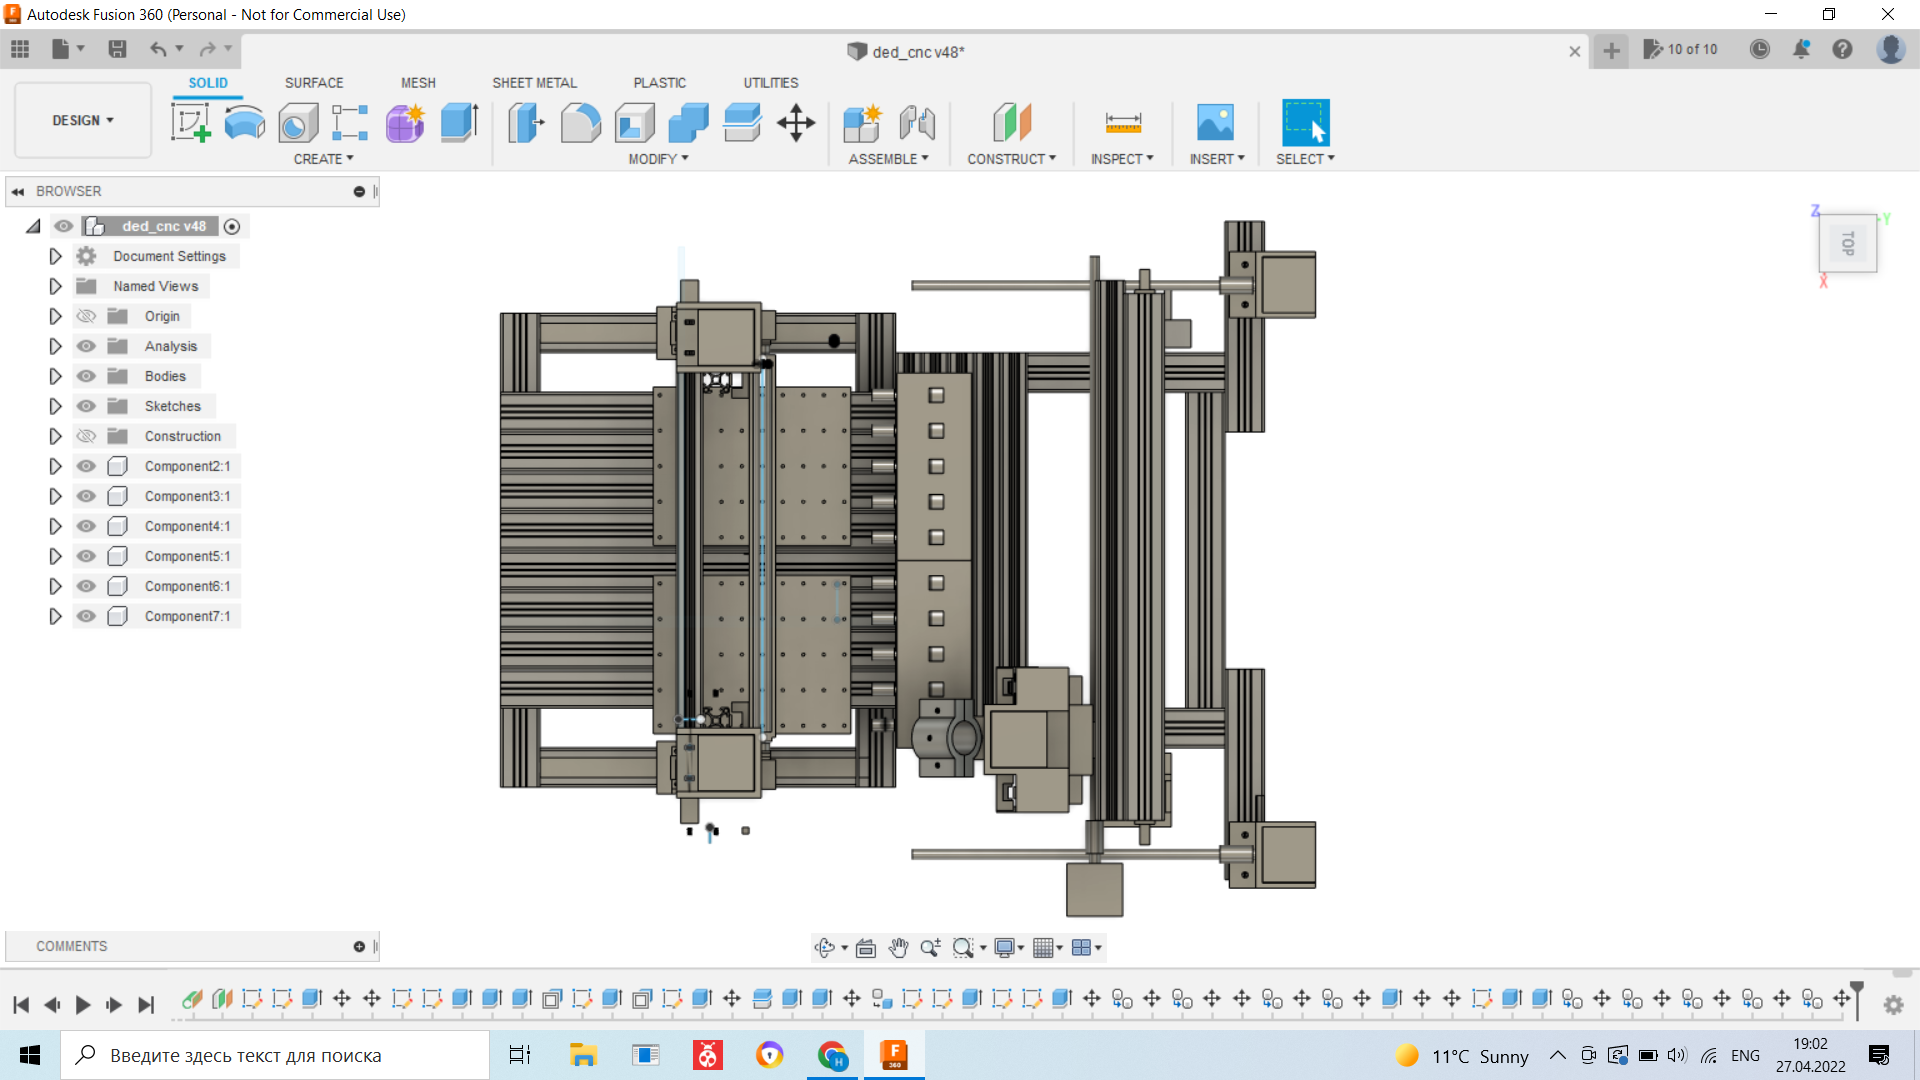Click the Fillet tool in Modify
The image size is (1920, 1080).
click(580, 123)
